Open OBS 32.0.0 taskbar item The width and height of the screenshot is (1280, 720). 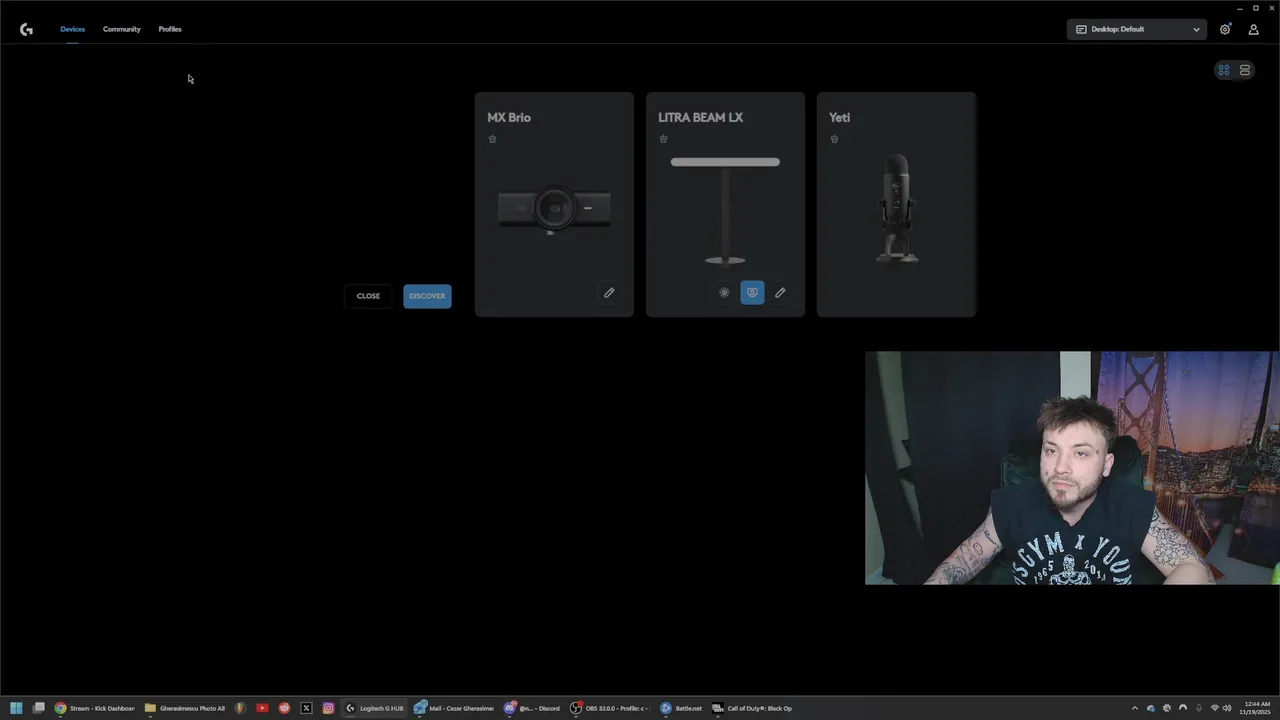click(x=609, y=708)
